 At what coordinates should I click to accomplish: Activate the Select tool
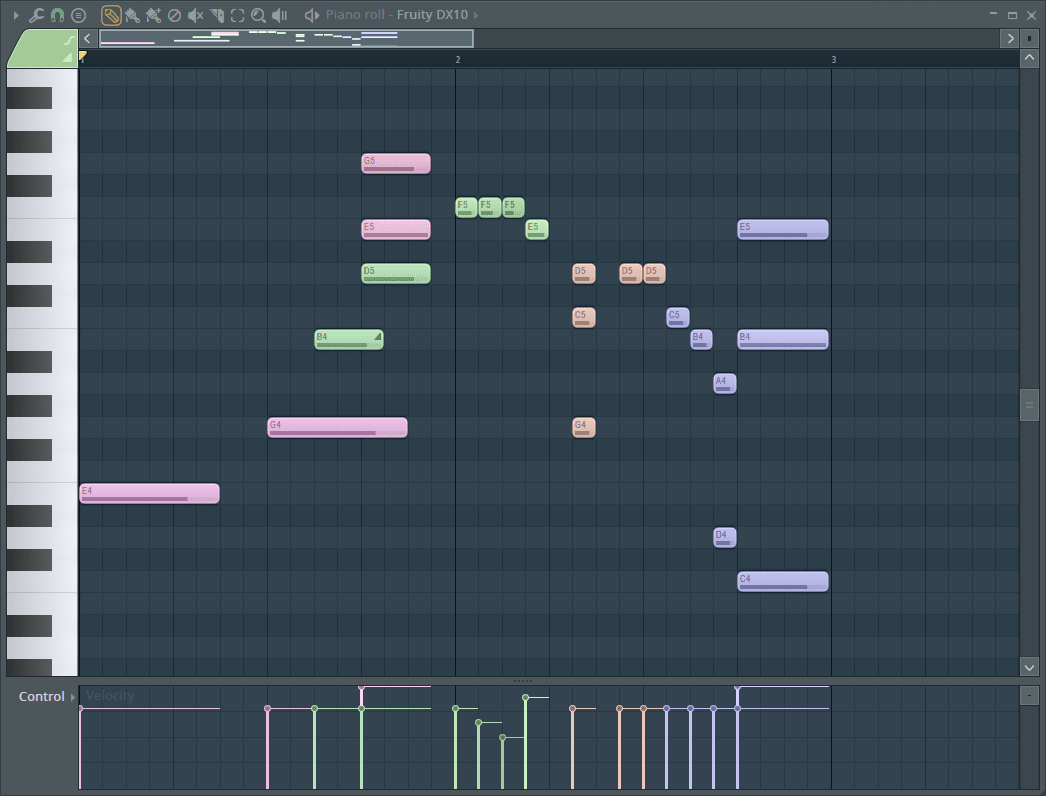(237, 15)
